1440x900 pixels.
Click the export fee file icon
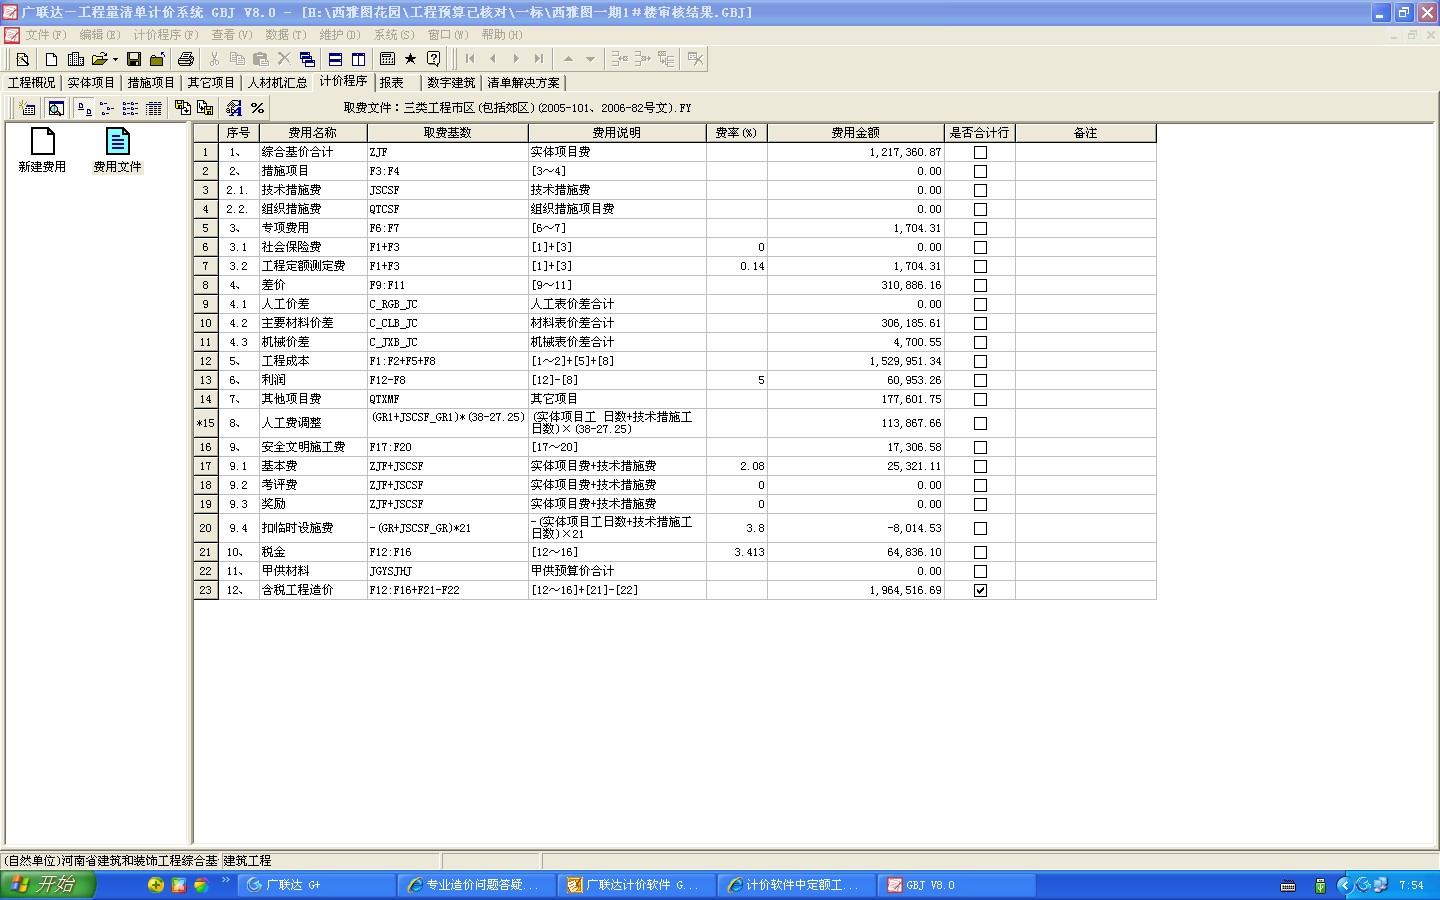click(183, 108)
